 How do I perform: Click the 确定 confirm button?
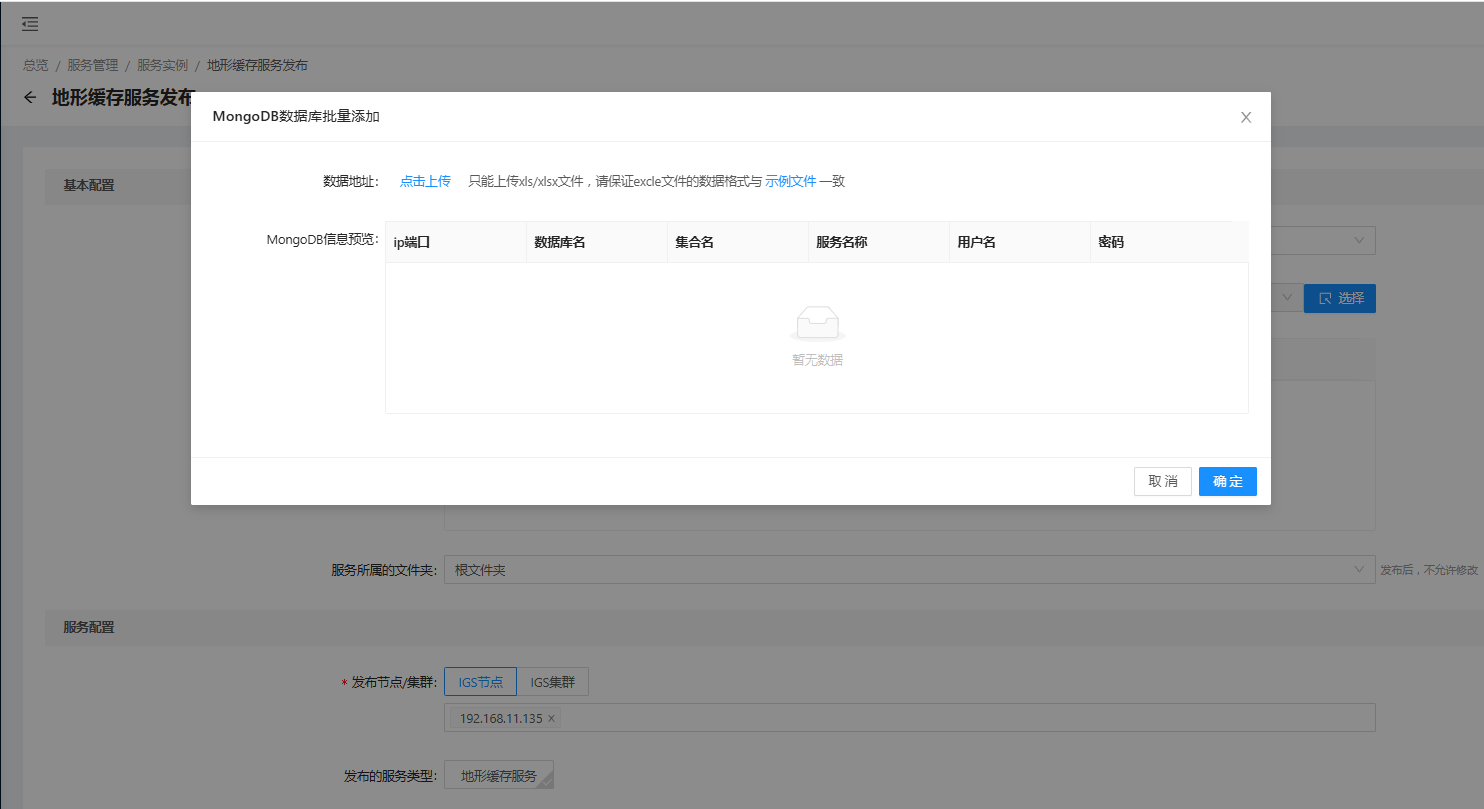pyautogui.click(x=1228, y=481)
